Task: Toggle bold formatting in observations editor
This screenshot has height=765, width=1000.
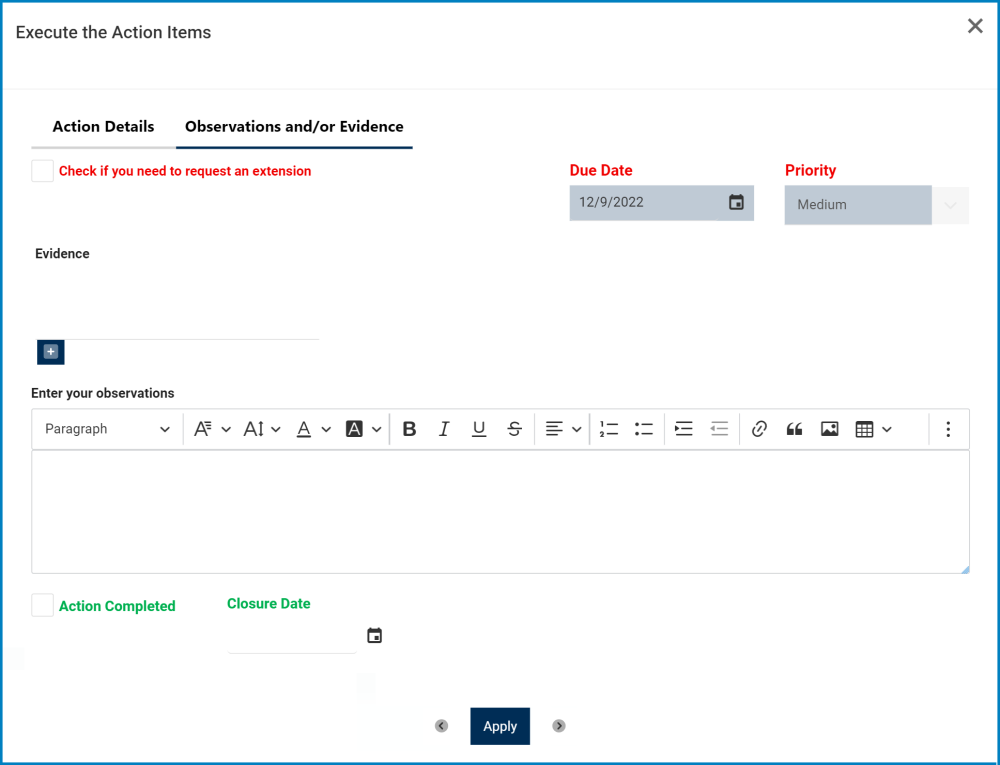Action: point(409,429)
